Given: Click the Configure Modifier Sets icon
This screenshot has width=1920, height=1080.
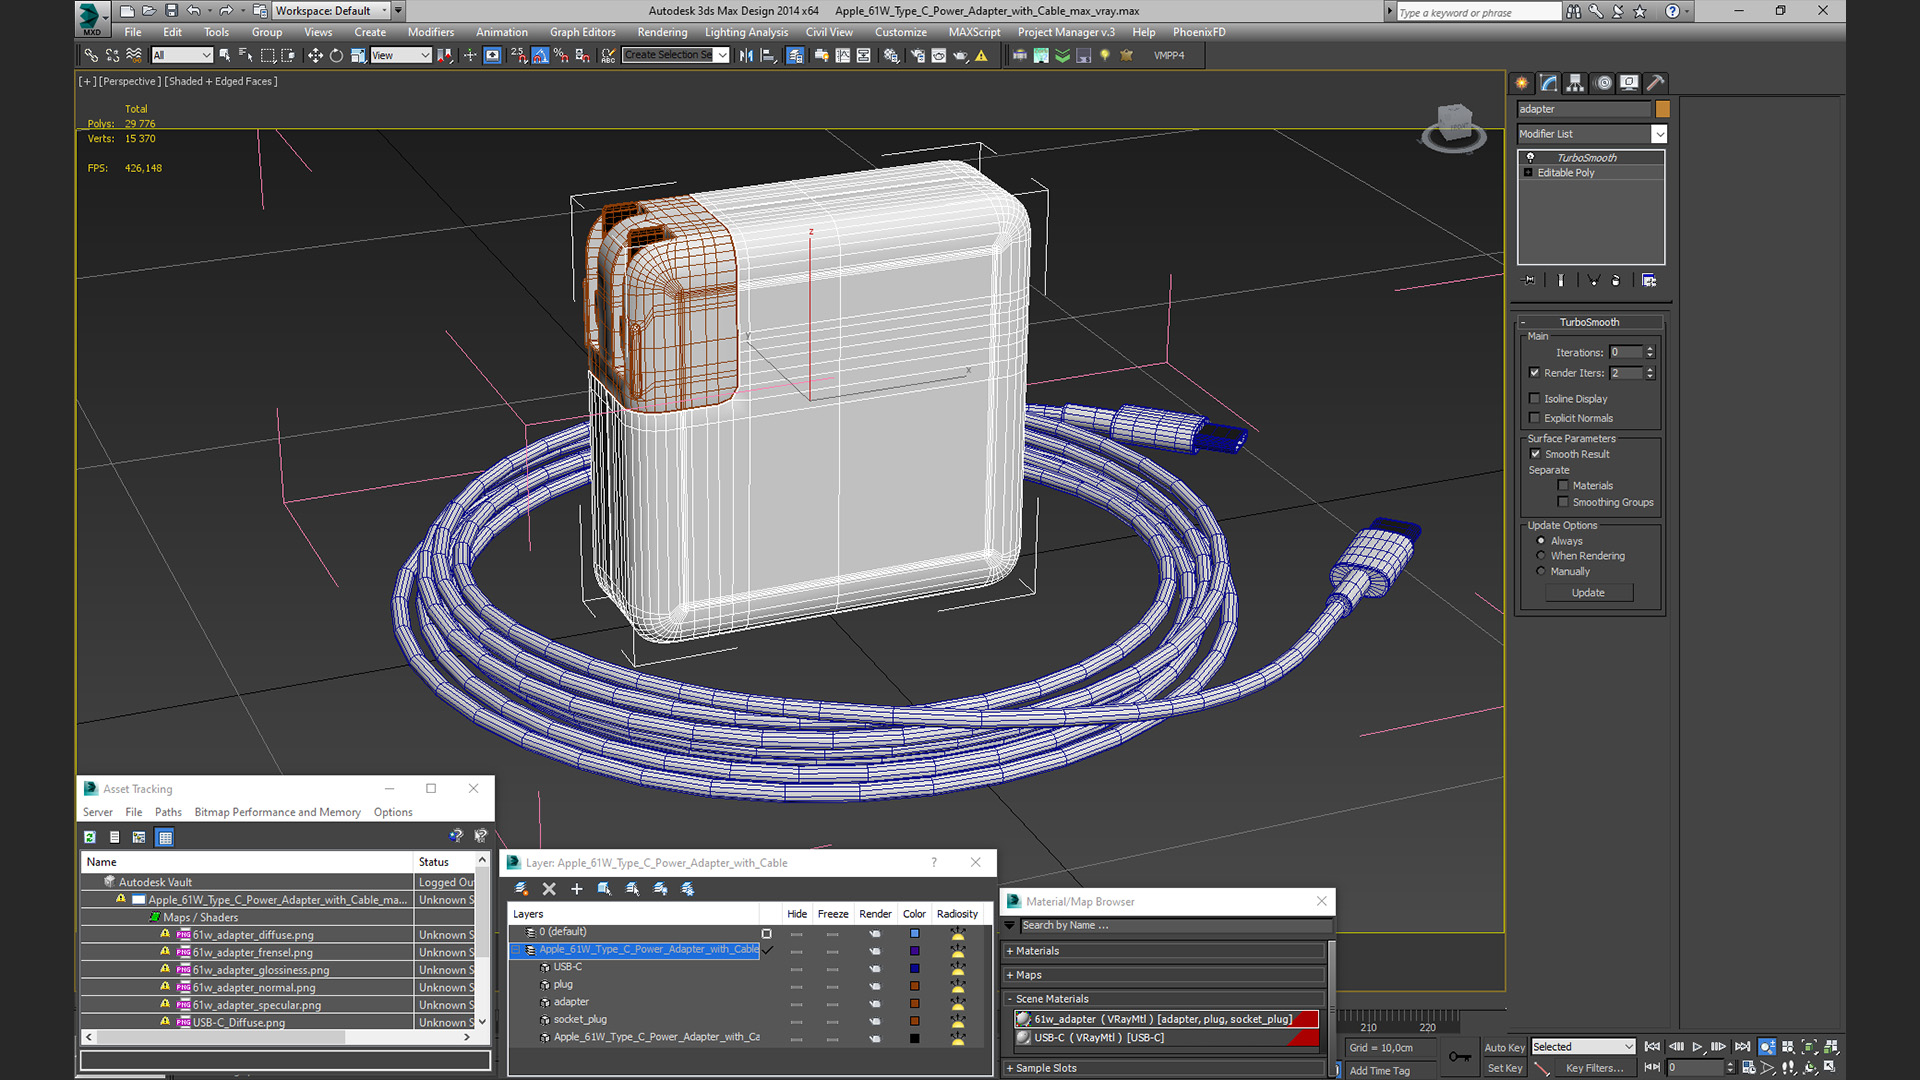Looking at the screenshot, I should (x=1649, y=281).
